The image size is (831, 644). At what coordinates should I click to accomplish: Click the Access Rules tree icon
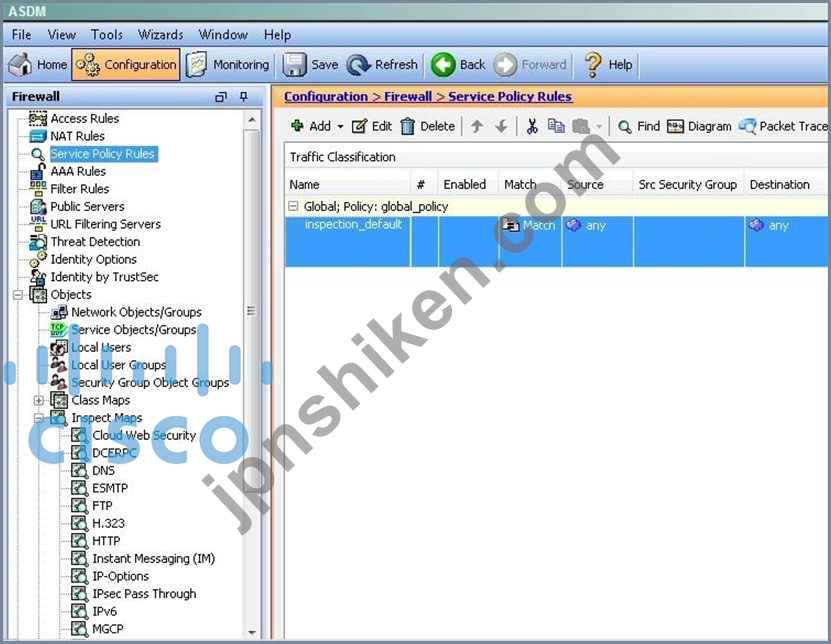(38, 118)
